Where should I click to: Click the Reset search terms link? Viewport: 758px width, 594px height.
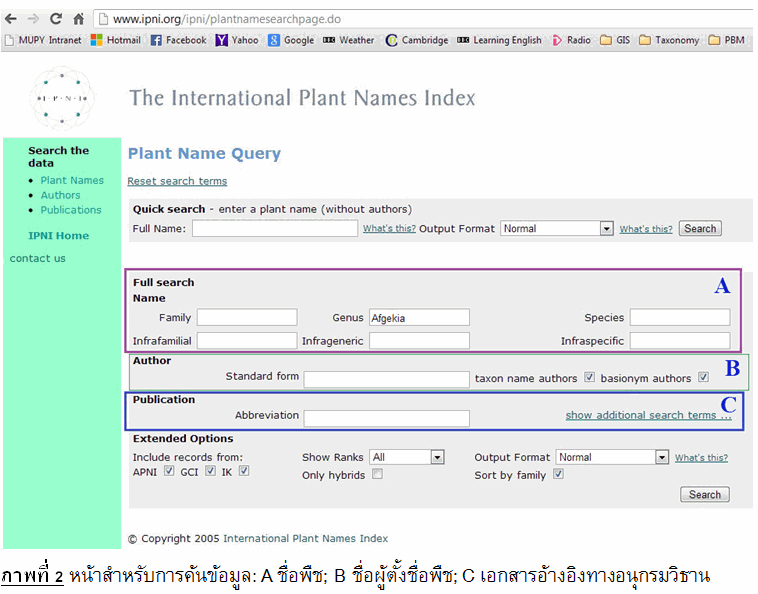click(x=177, y=181)
